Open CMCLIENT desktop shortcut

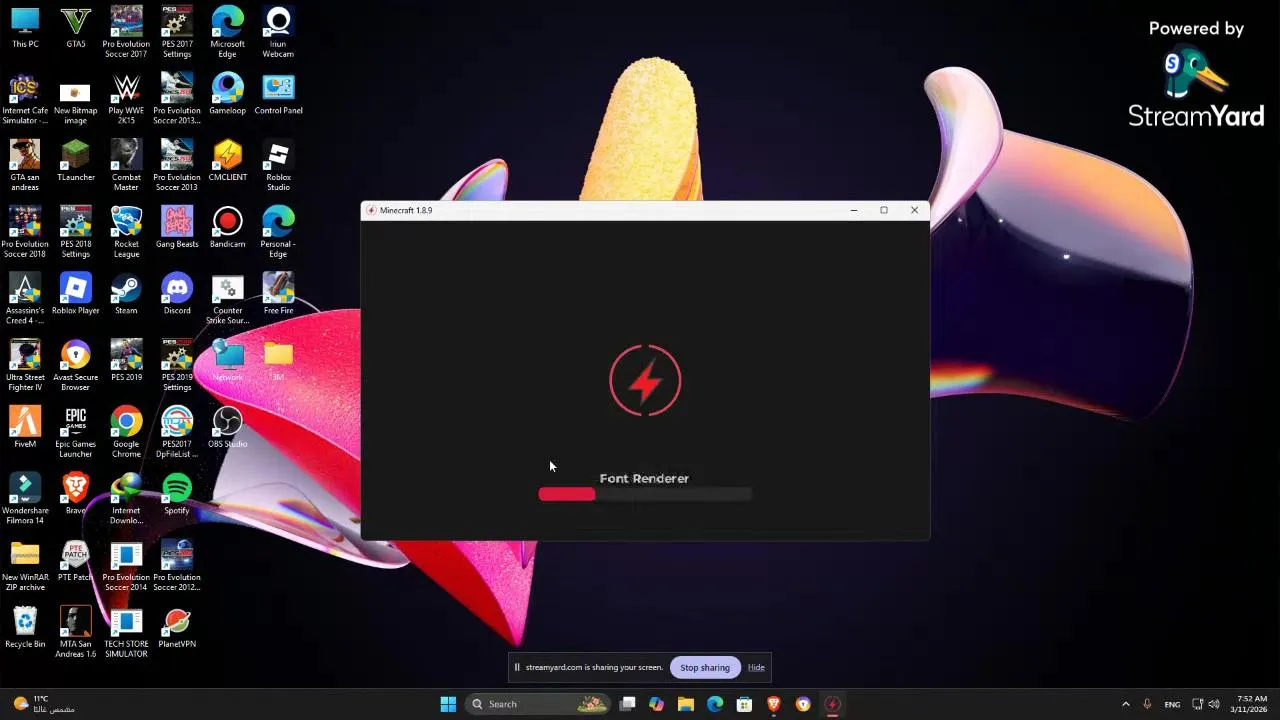pyautogui.click(x=228, y=161)
